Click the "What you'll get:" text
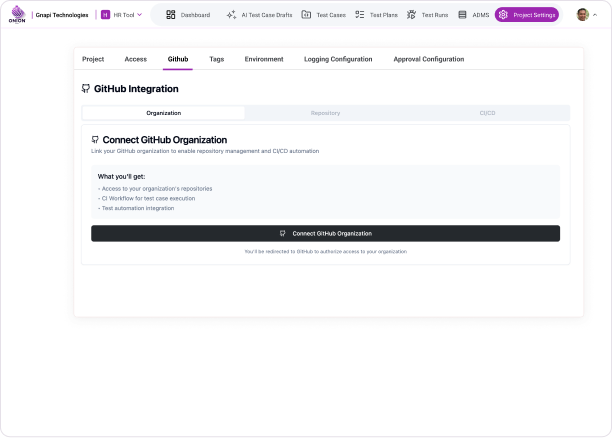The width and height of the screenshot is (612, 438). (121, 177)
